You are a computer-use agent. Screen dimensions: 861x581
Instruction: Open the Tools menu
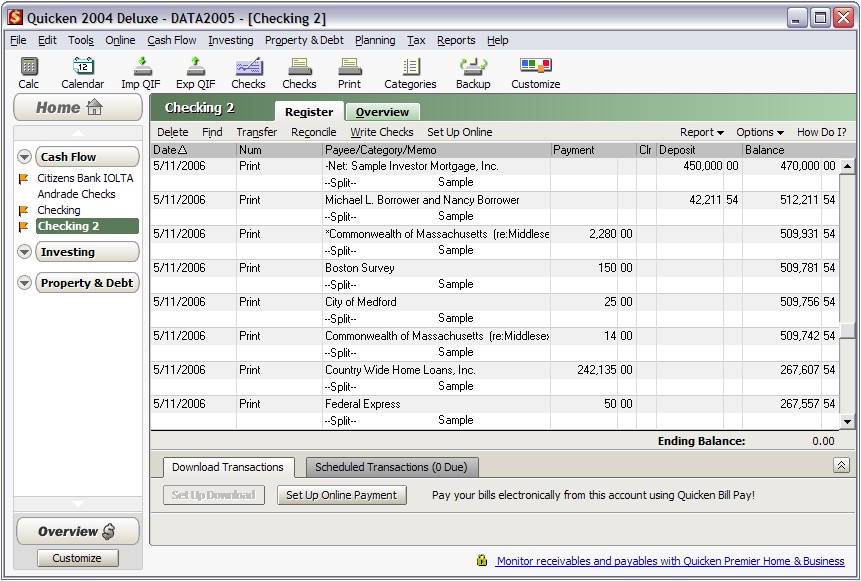(81, 40)
